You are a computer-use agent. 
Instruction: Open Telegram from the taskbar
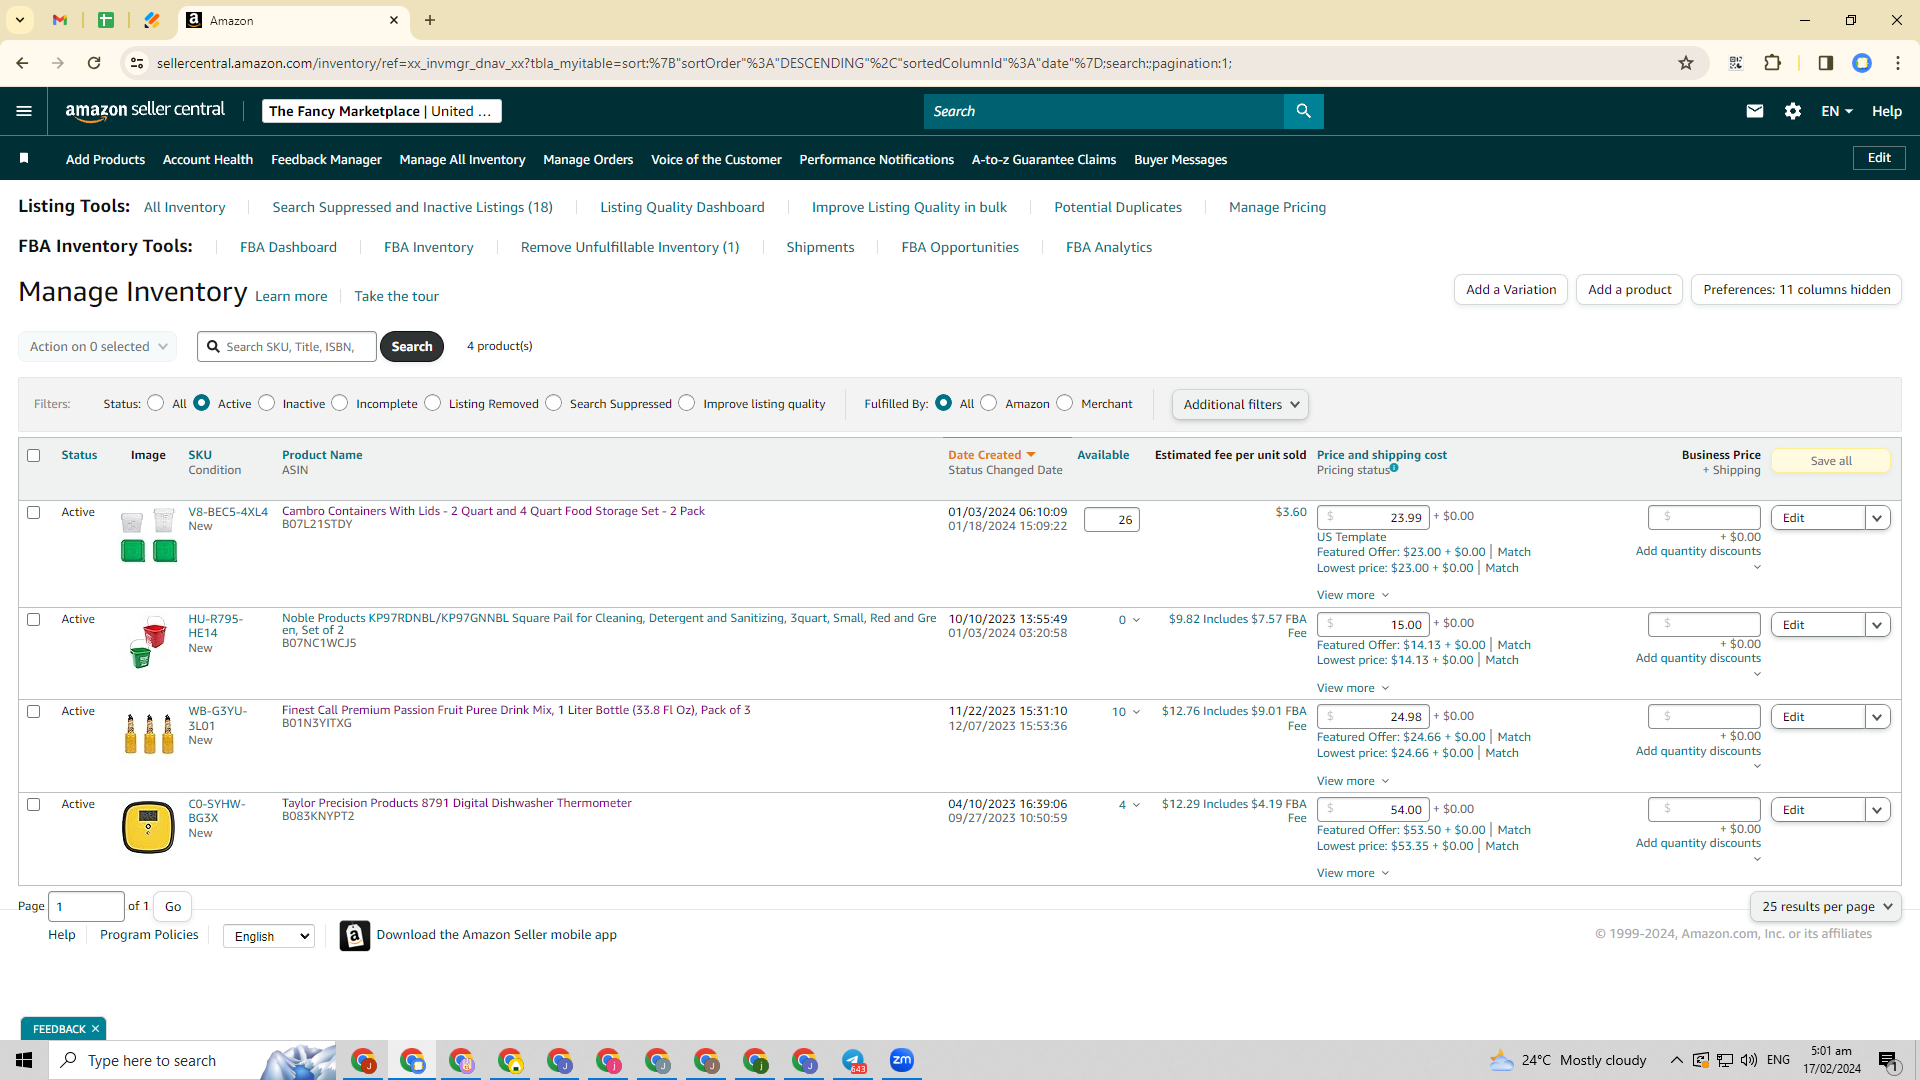pos(853,1060)
